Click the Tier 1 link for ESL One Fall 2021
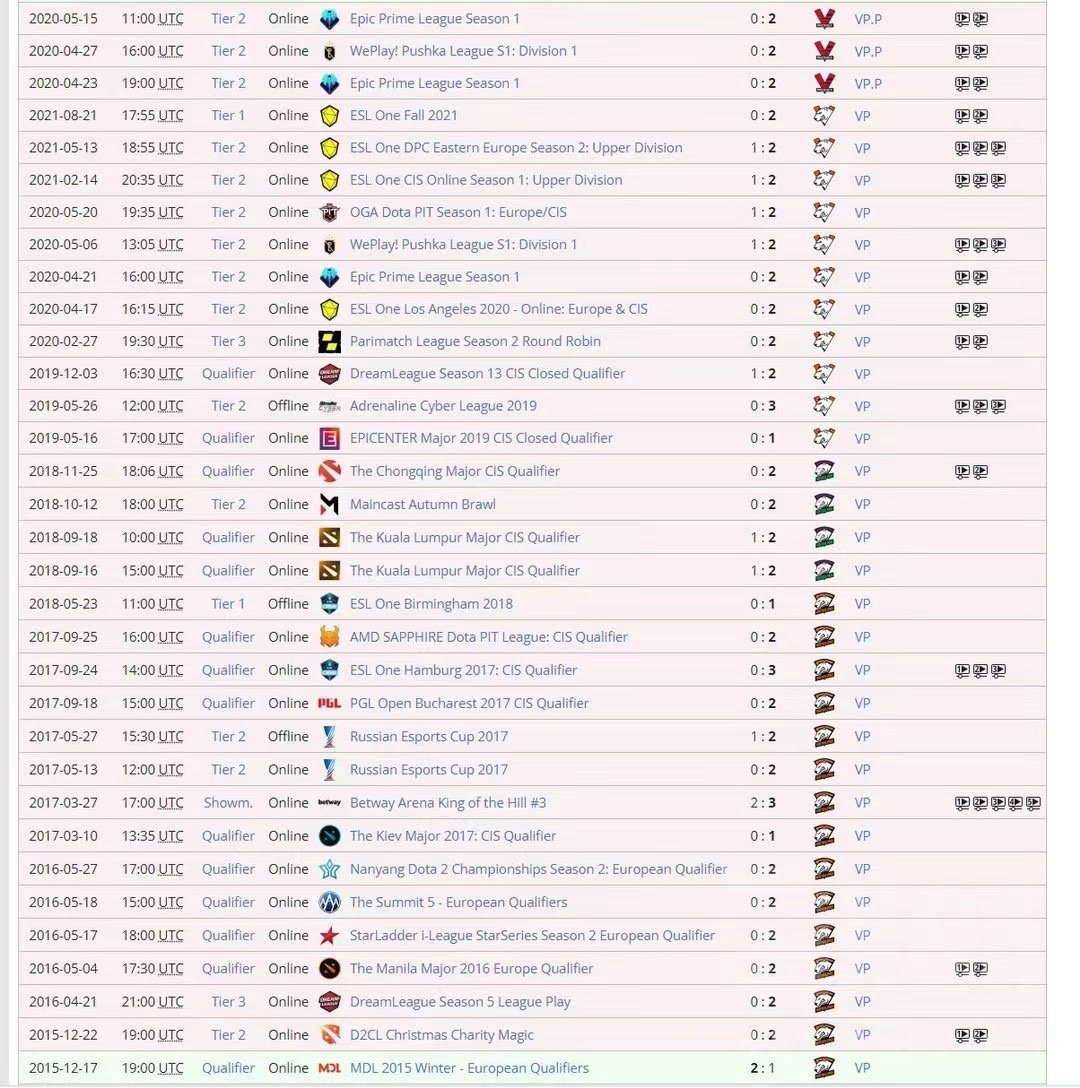This screenshot has width=1080, height=1088. pos(228,115)
